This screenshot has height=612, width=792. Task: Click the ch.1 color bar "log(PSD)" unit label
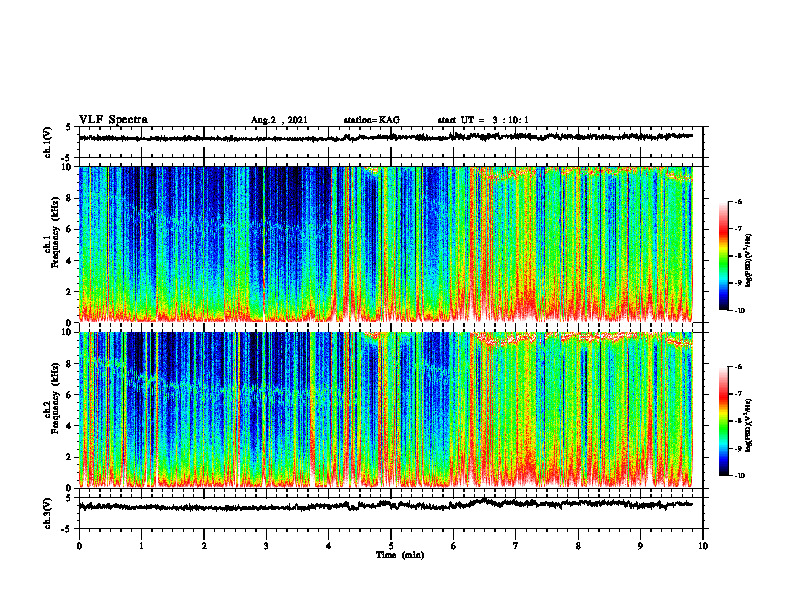[749, 261]
